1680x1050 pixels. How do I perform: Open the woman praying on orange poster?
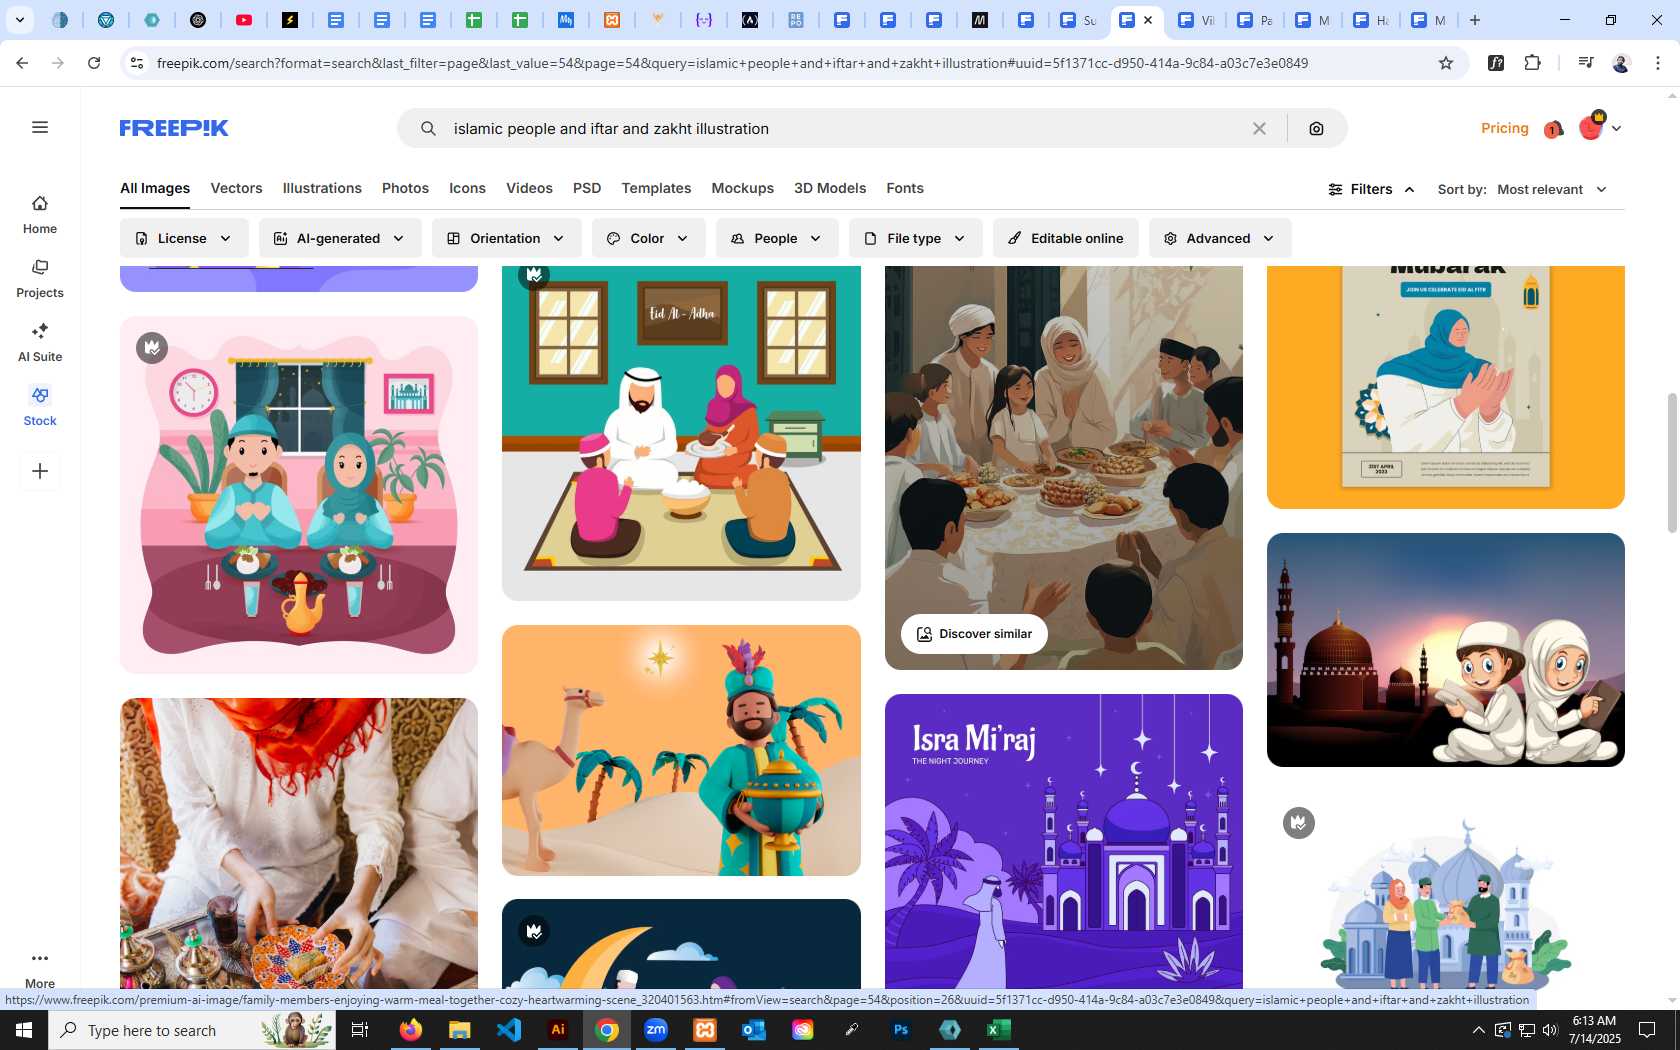[1446, 388]
